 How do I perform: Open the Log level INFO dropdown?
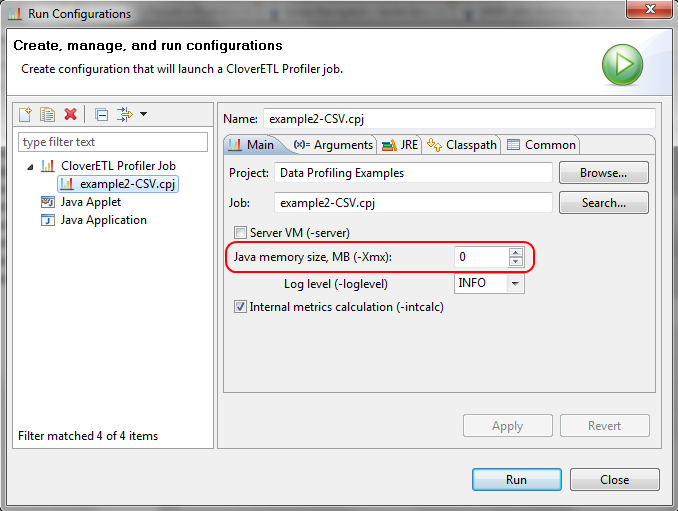[489, 284]
